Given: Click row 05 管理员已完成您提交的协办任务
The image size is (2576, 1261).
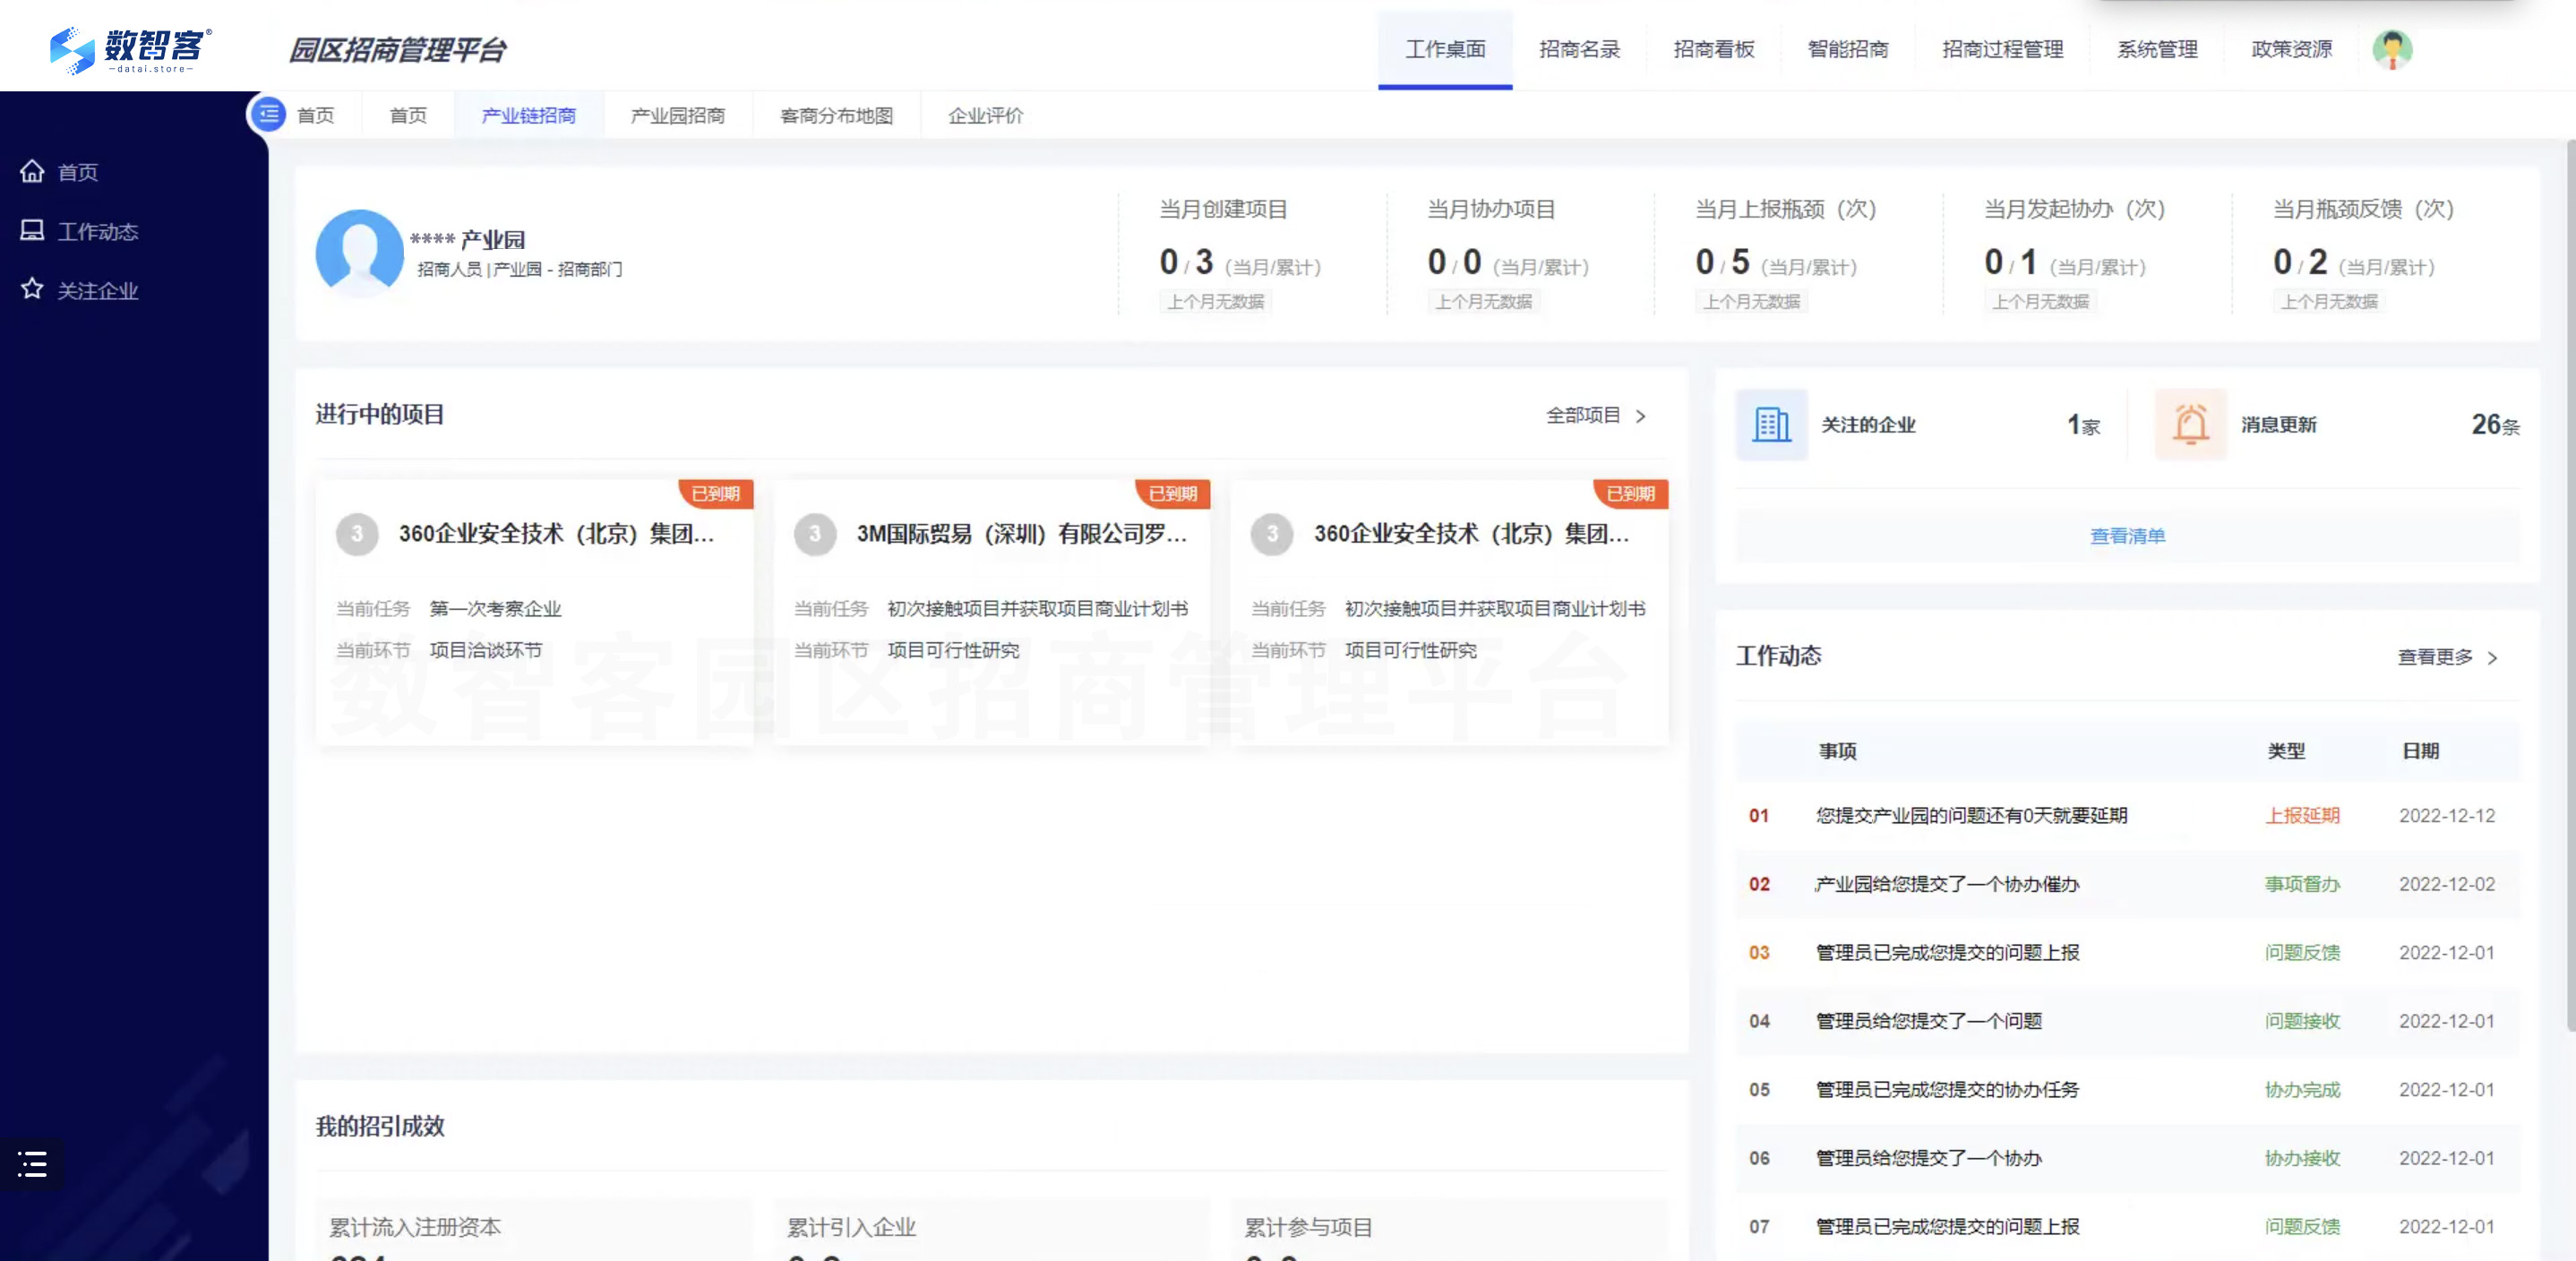Looking at the screenshot, I should [2127, 1089].
